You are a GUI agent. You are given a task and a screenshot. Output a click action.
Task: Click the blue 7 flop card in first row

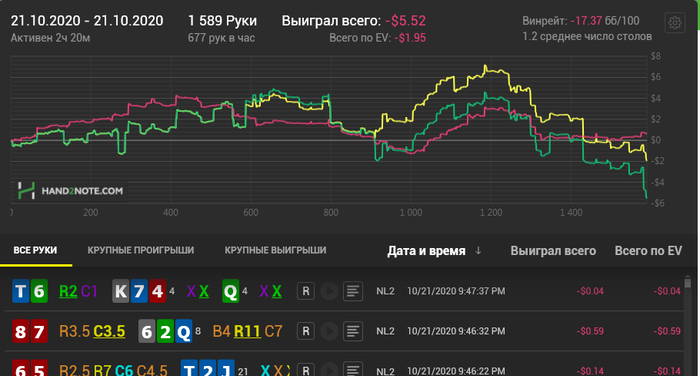[x=139, y=291]
